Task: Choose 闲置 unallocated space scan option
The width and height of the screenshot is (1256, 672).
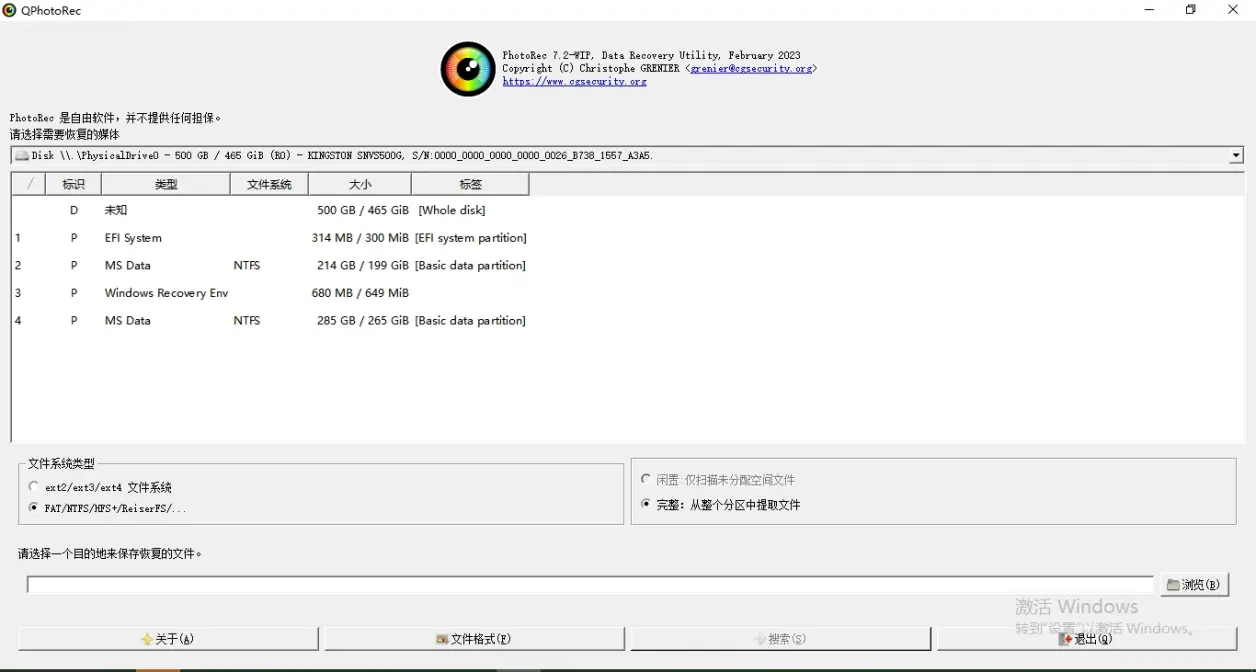Action: click(646, 479)
